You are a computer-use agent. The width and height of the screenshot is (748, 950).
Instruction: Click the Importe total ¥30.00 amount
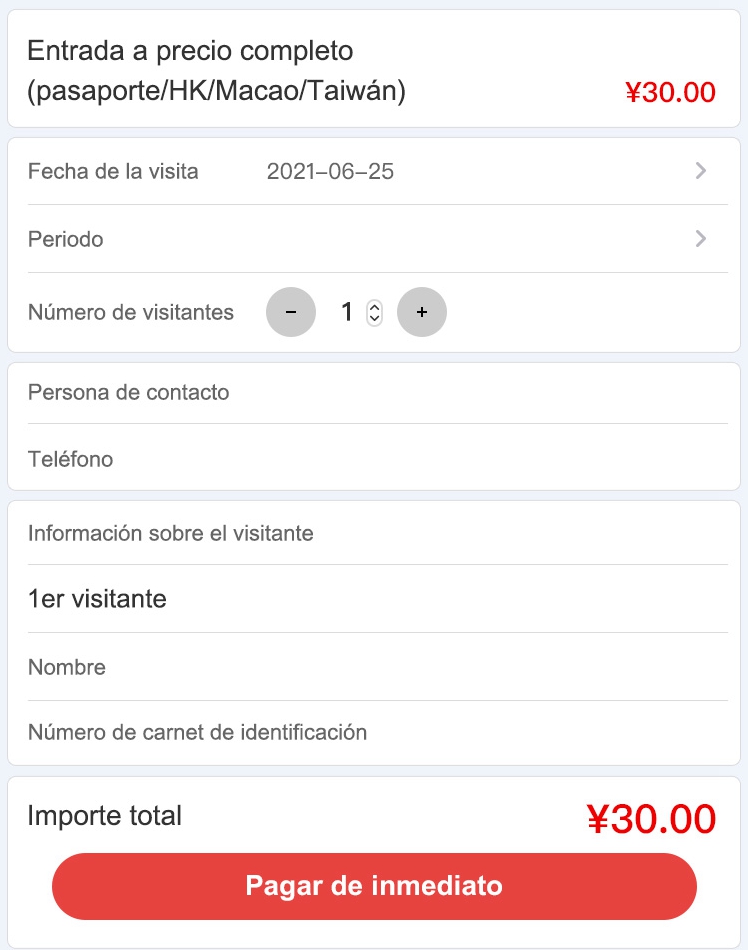coord(651,819)
